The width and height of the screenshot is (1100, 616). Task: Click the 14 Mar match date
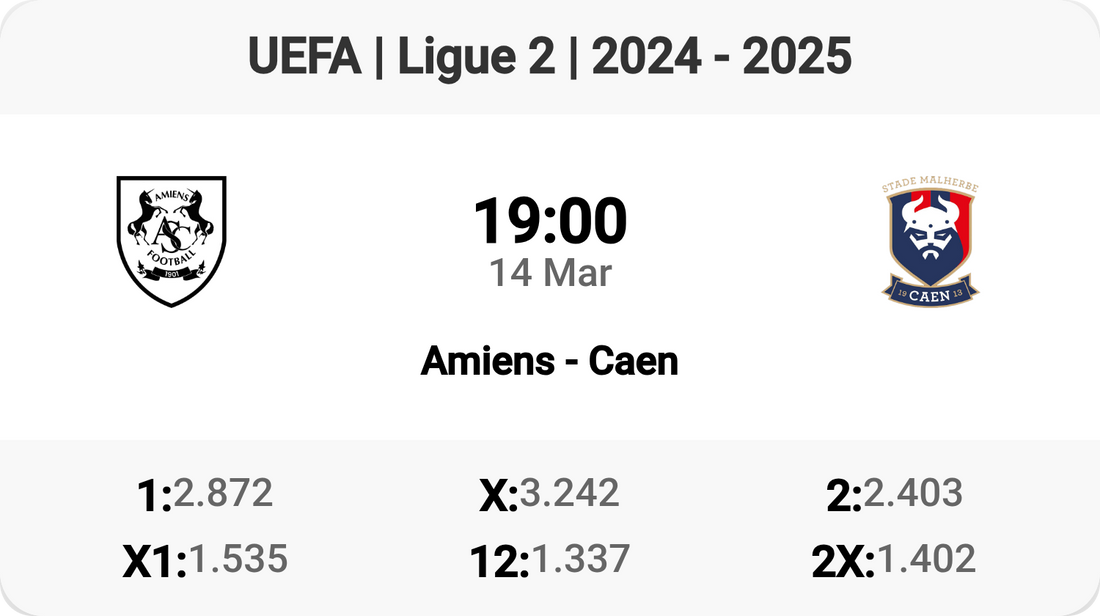tap(550, 273)
